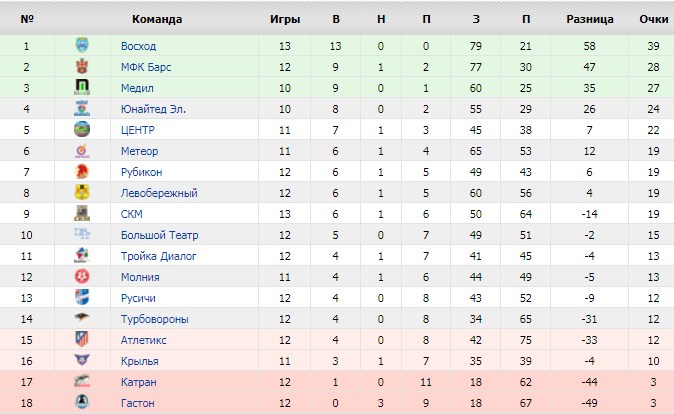Go to the Тройка Диалог team page

pyautogui.click(x=159, y=256)
